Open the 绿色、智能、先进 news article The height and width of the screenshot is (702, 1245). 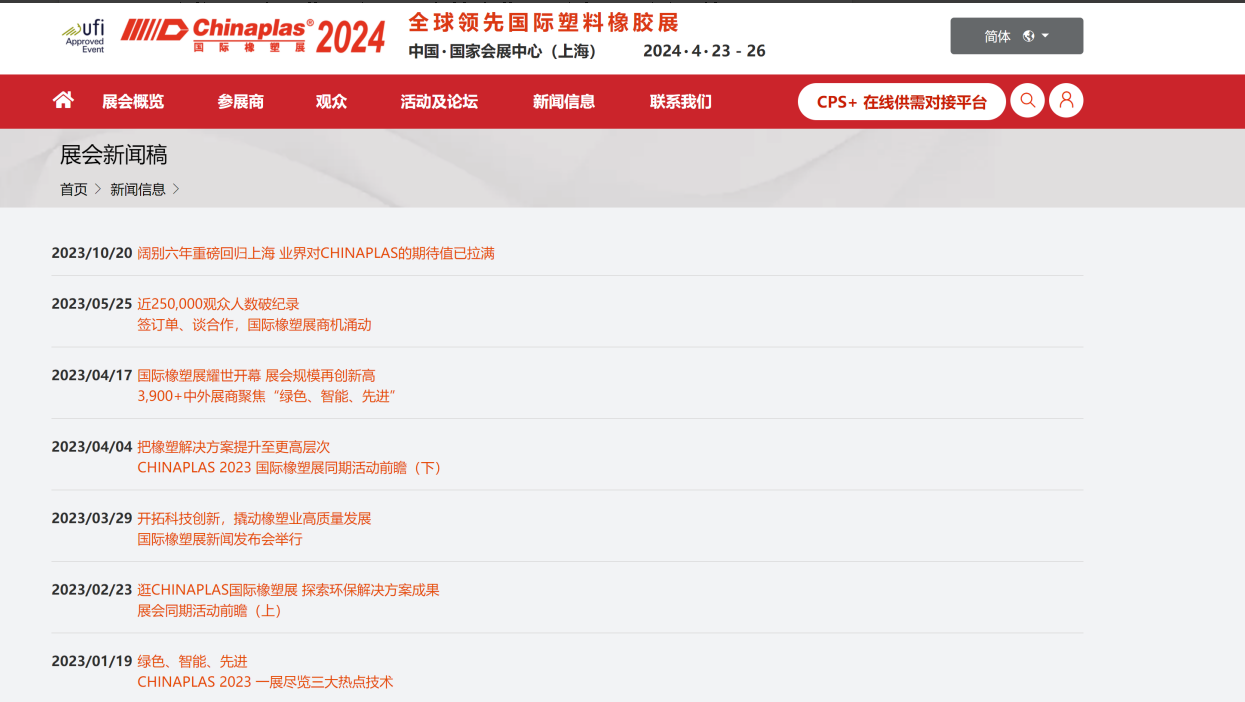pos(192,661)
